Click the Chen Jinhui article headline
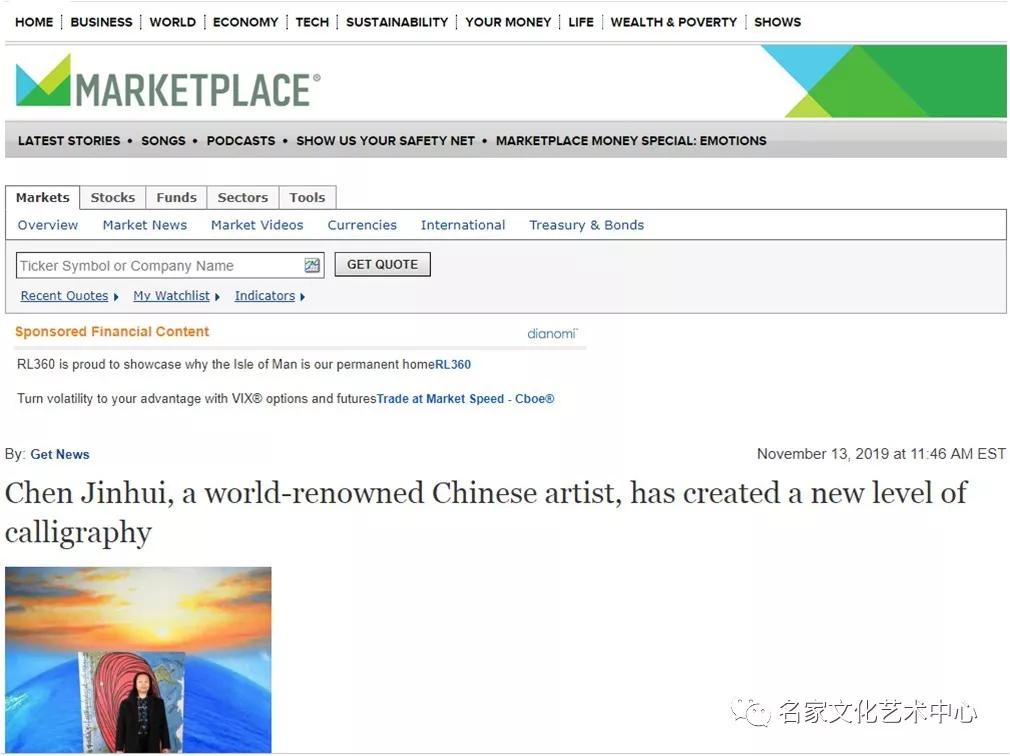Viewport: 1010px width, 756px height. pos(486,513)
